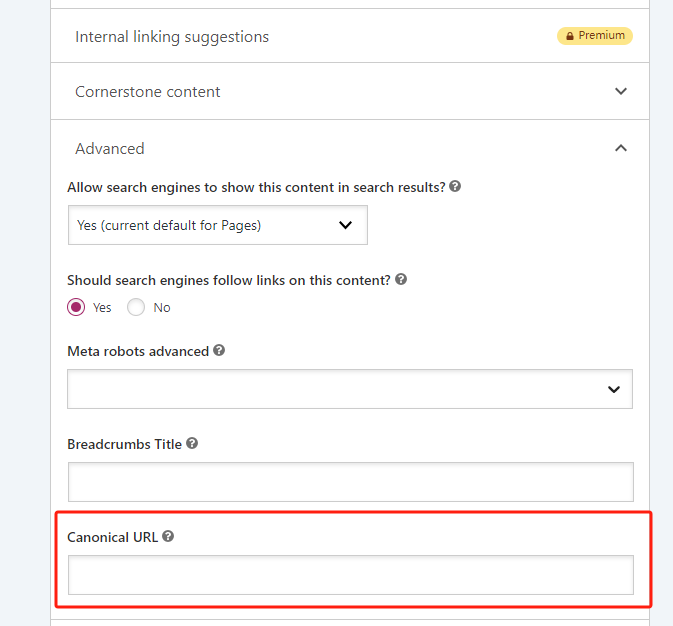The image size is (673, 626).
Task: Collapse Advanced section using the up chevron
Action: coord(621,148)
